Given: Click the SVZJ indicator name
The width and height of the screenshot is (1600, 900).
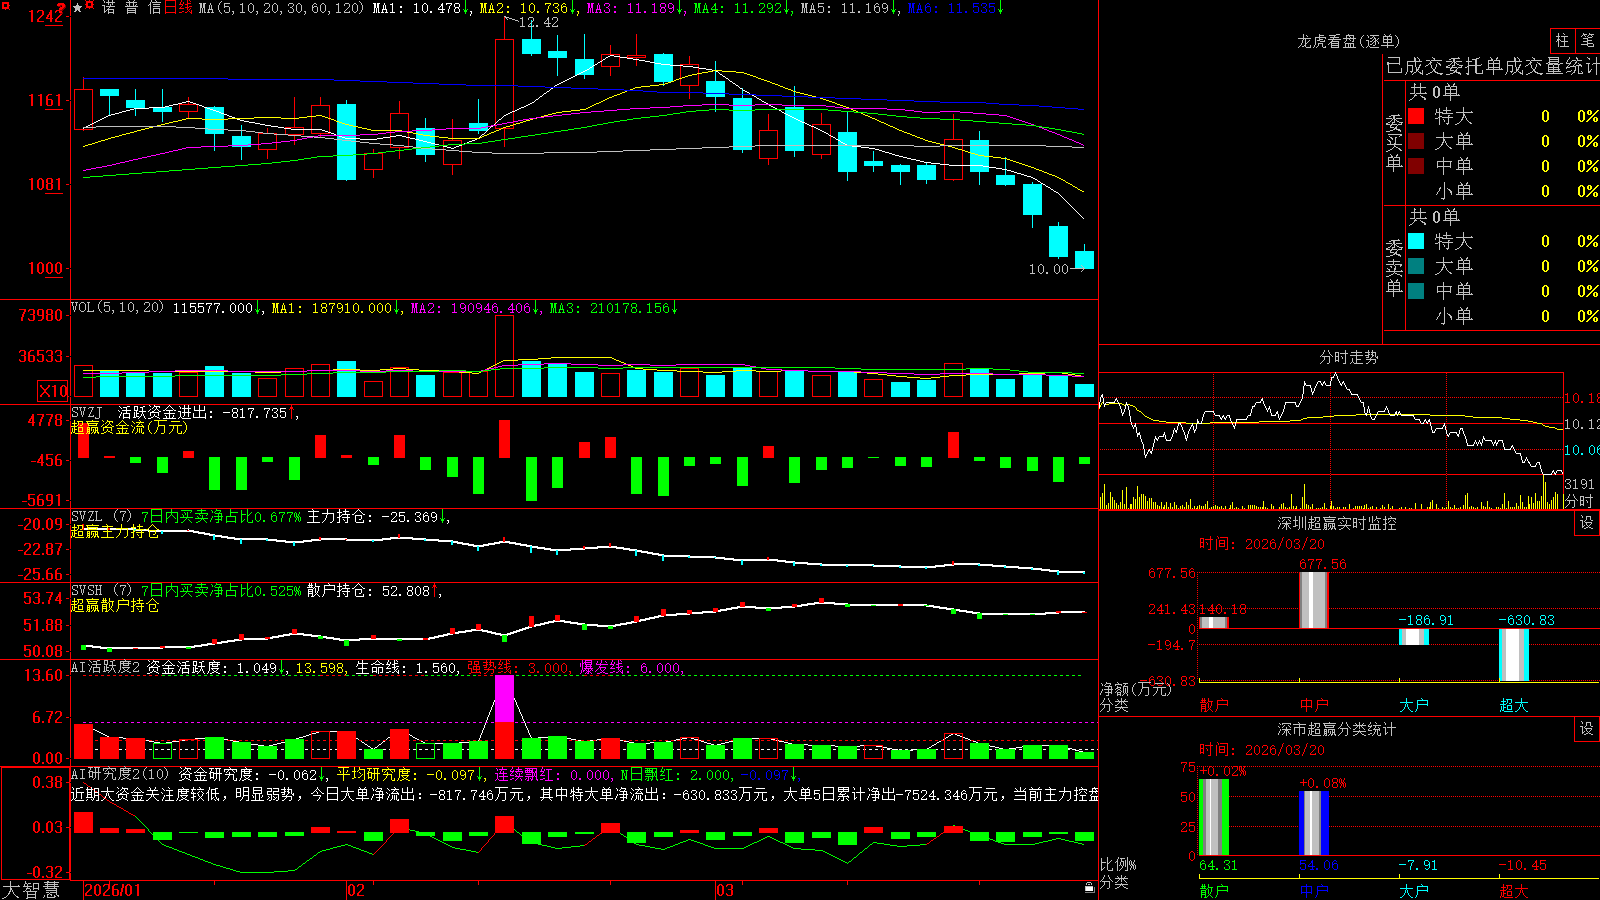Looking at the screenshot, I should 87,412.
